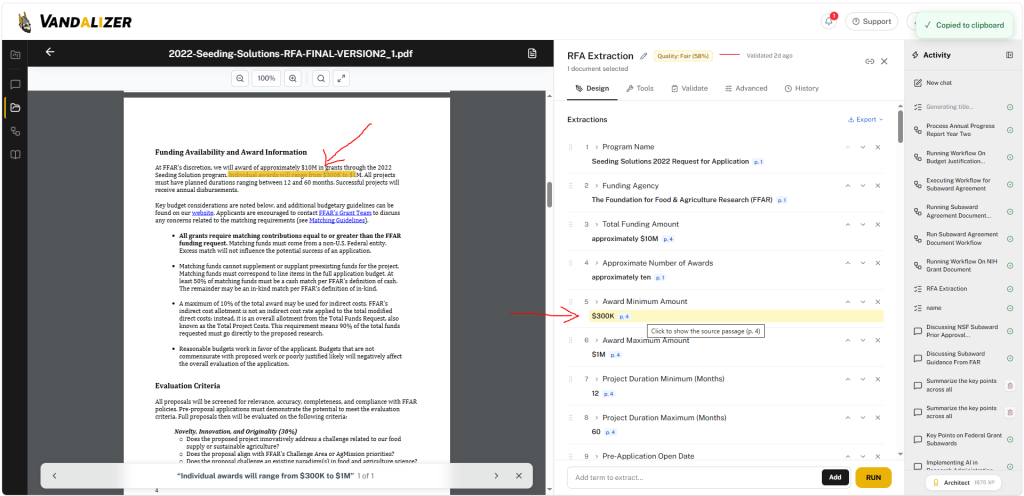This screenshot has height=496, width=1024.
Task: Follow the 'Matching Guidelines' link in PDF
Action: pos(338,221)
